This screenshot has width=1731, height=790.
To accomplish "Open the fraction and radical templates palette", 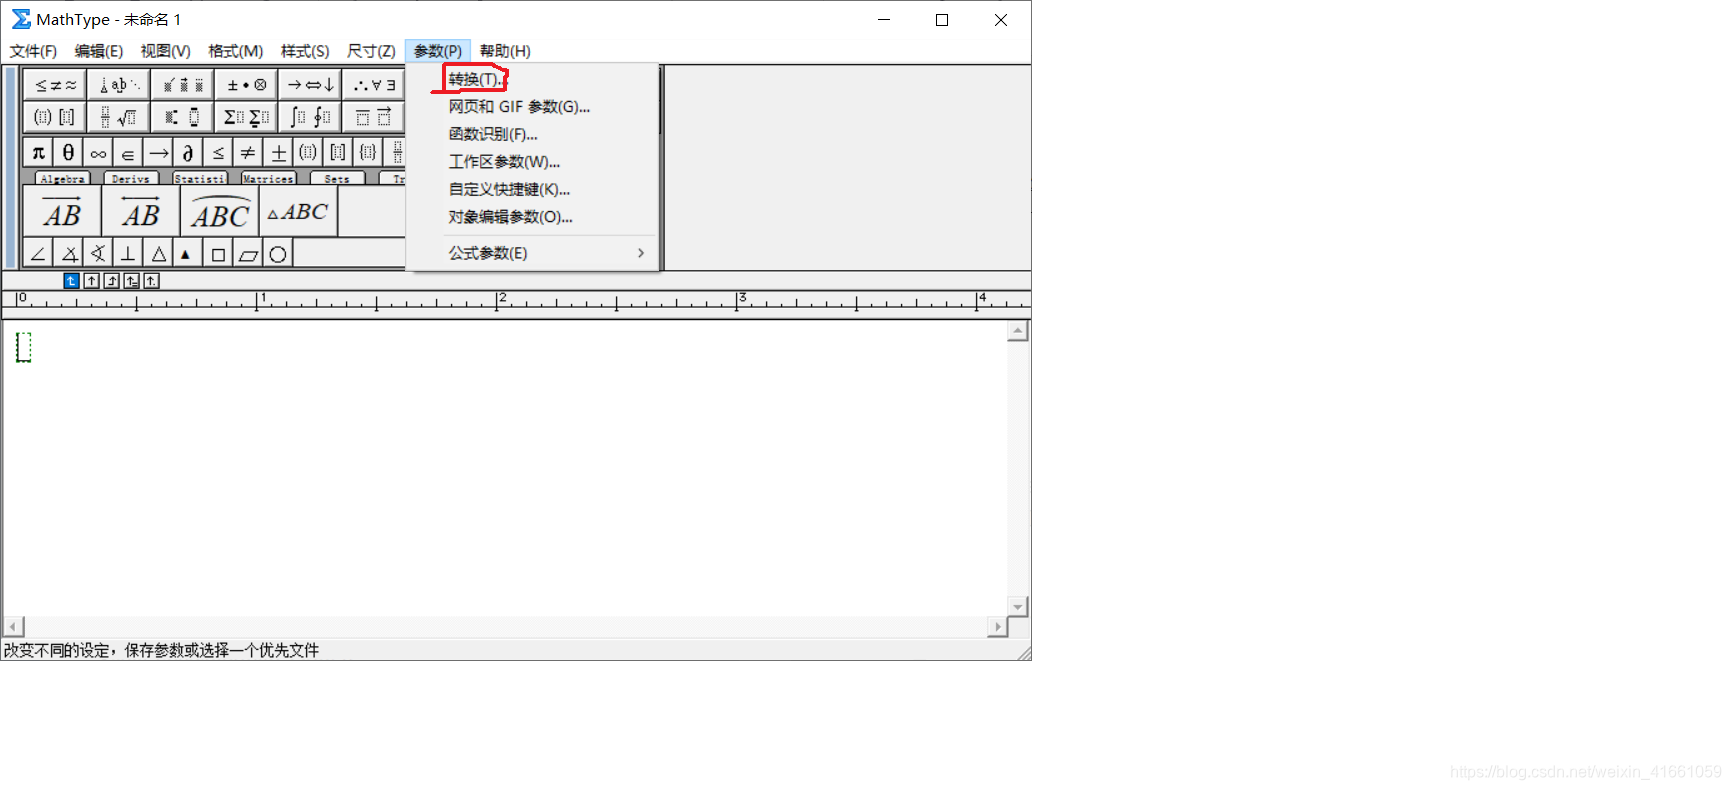I will point(119,117).
